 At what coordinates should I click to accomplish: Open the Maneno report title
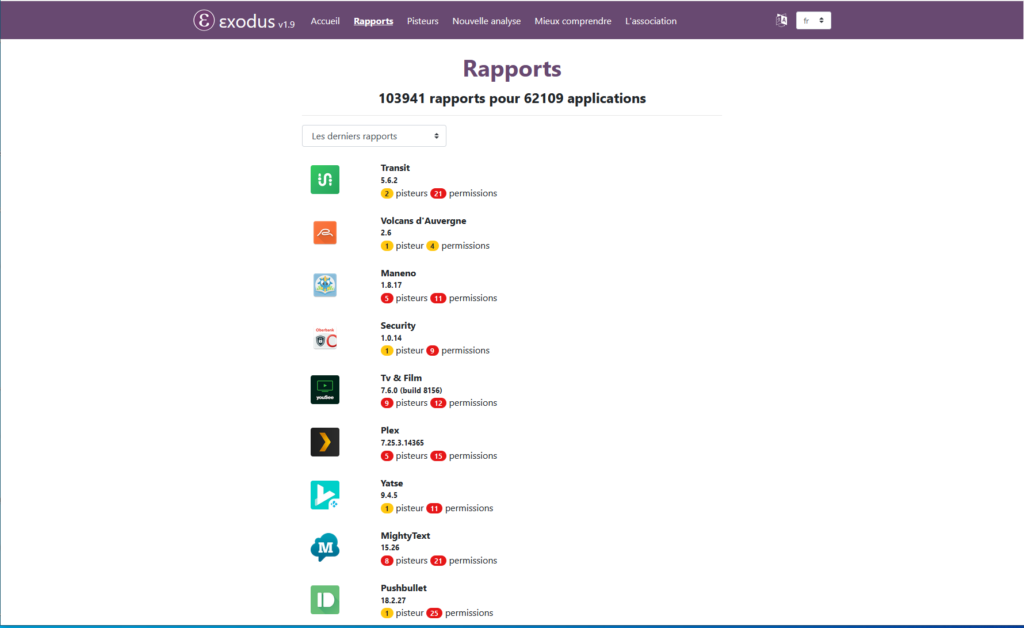coord(398,273)
